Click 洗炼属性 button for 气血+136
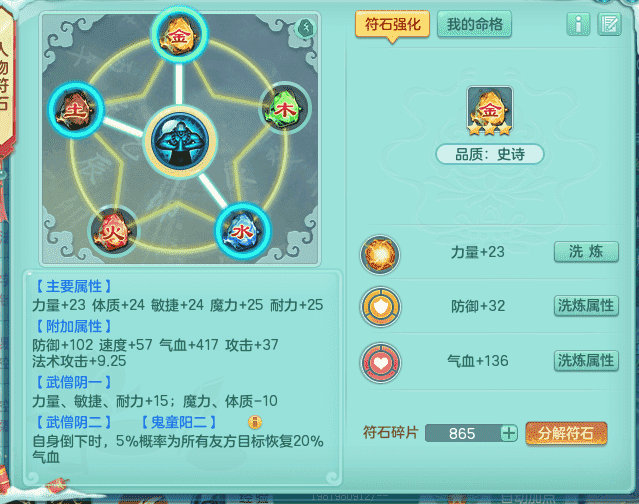The height and width of the screenshot is (504, 639). point(586,361)
